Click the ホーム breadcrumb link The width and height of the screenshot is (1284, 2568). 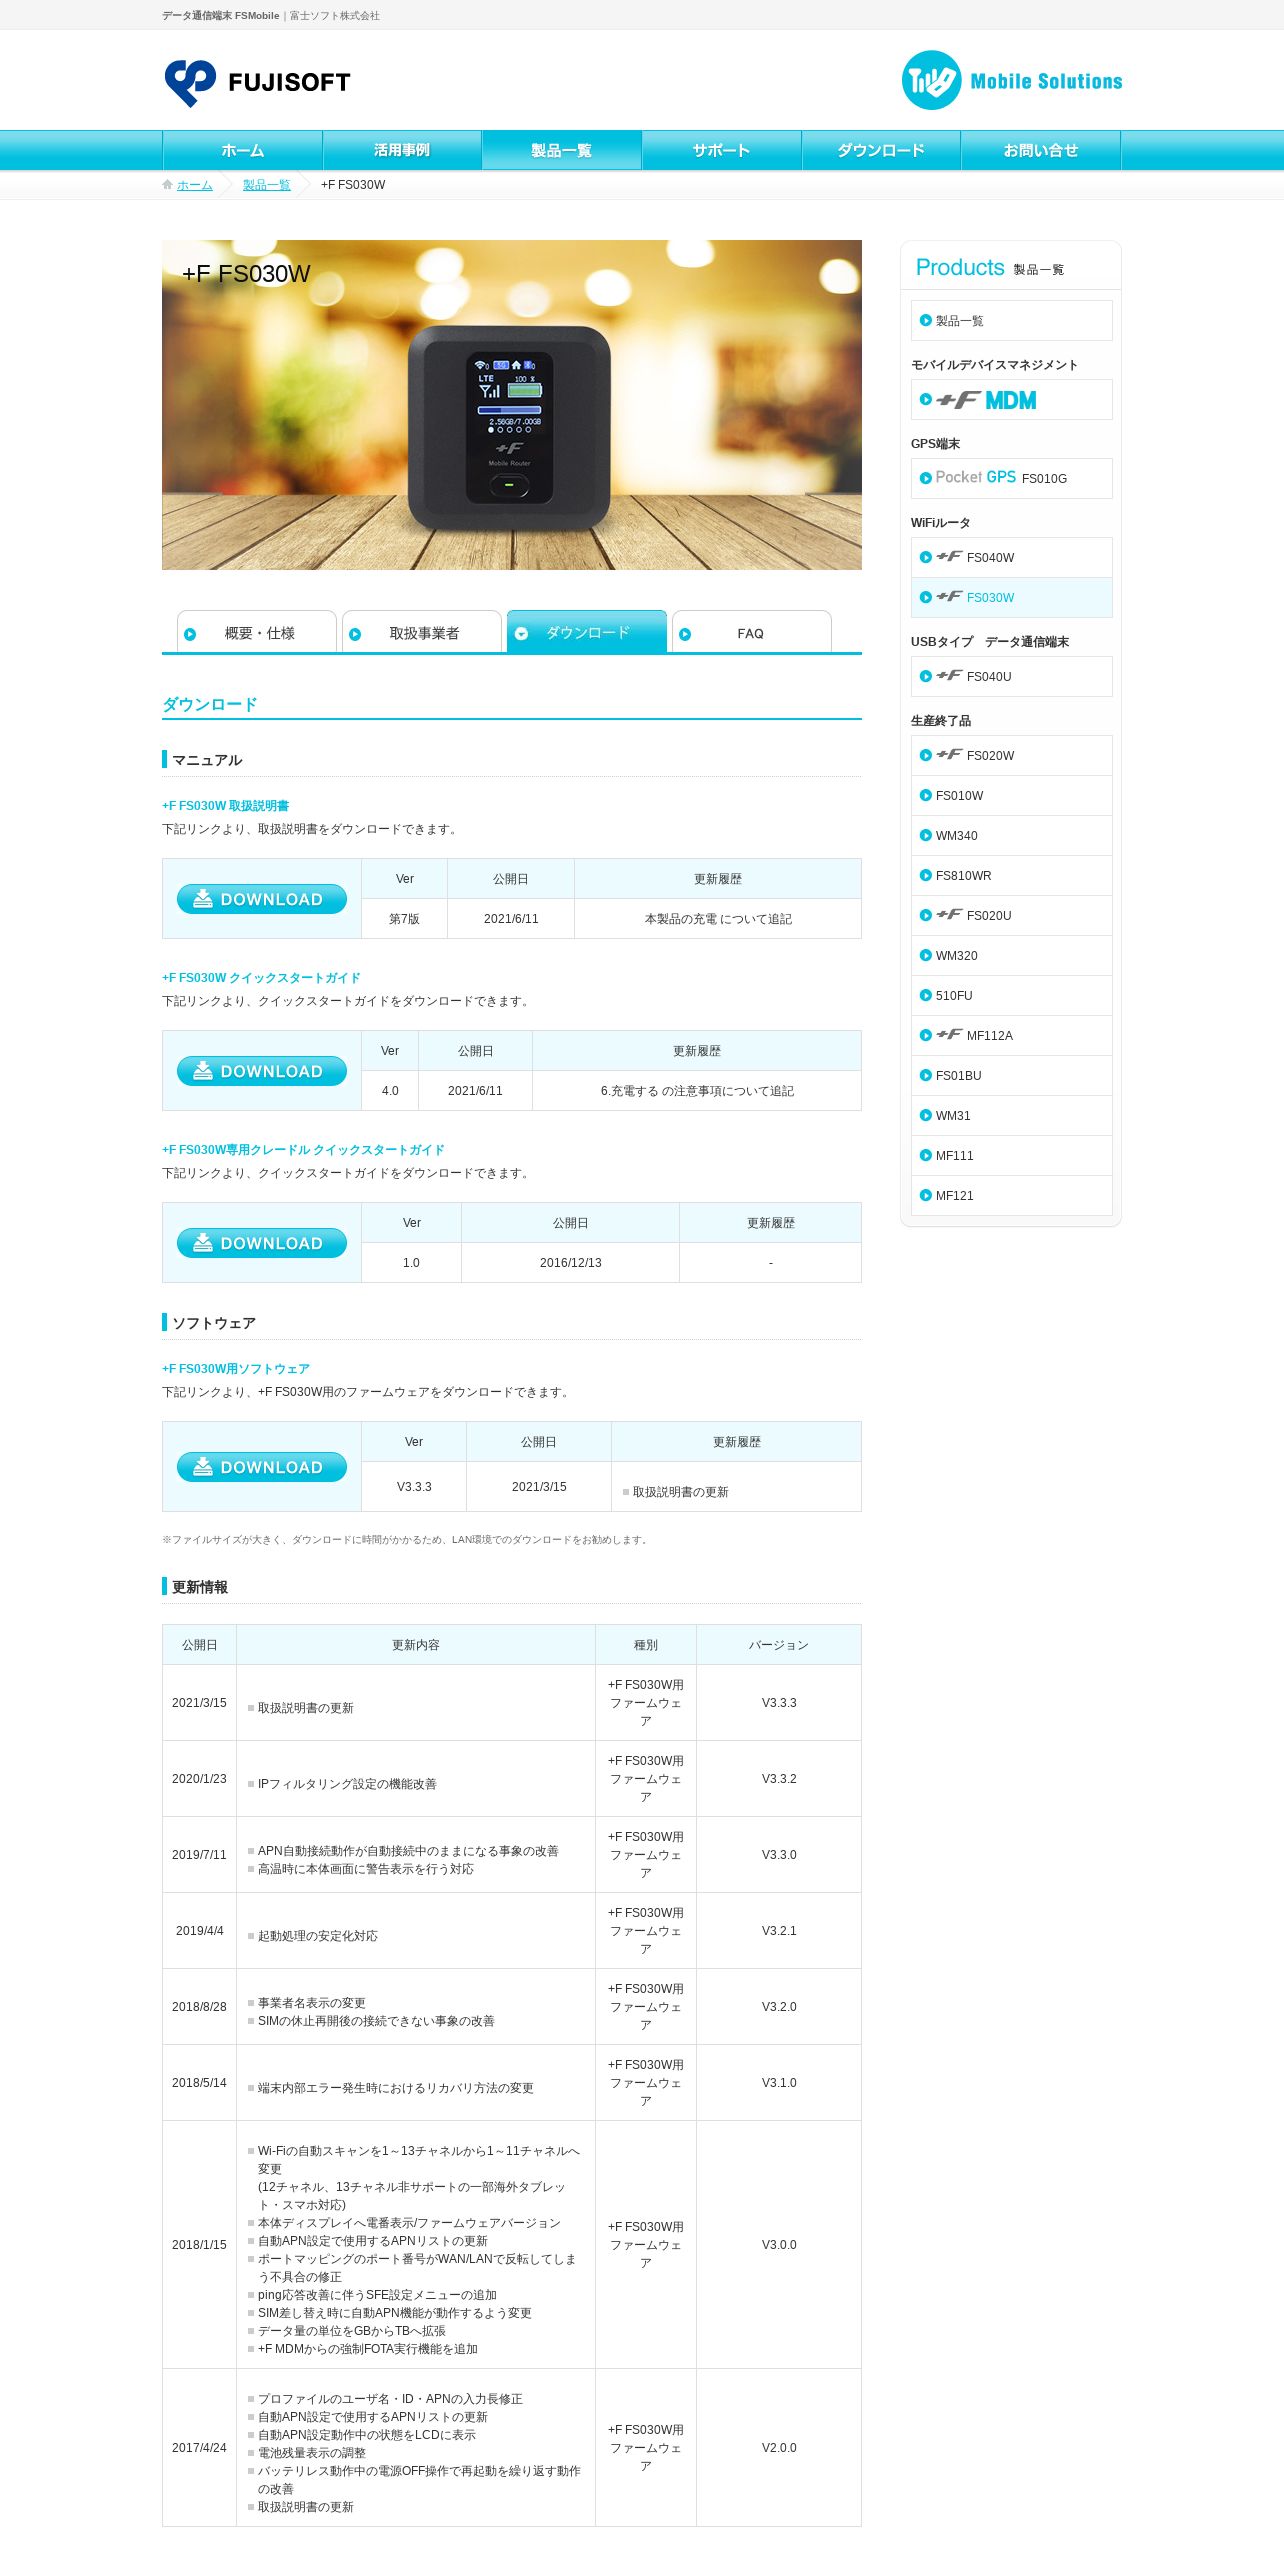[195, 185]
